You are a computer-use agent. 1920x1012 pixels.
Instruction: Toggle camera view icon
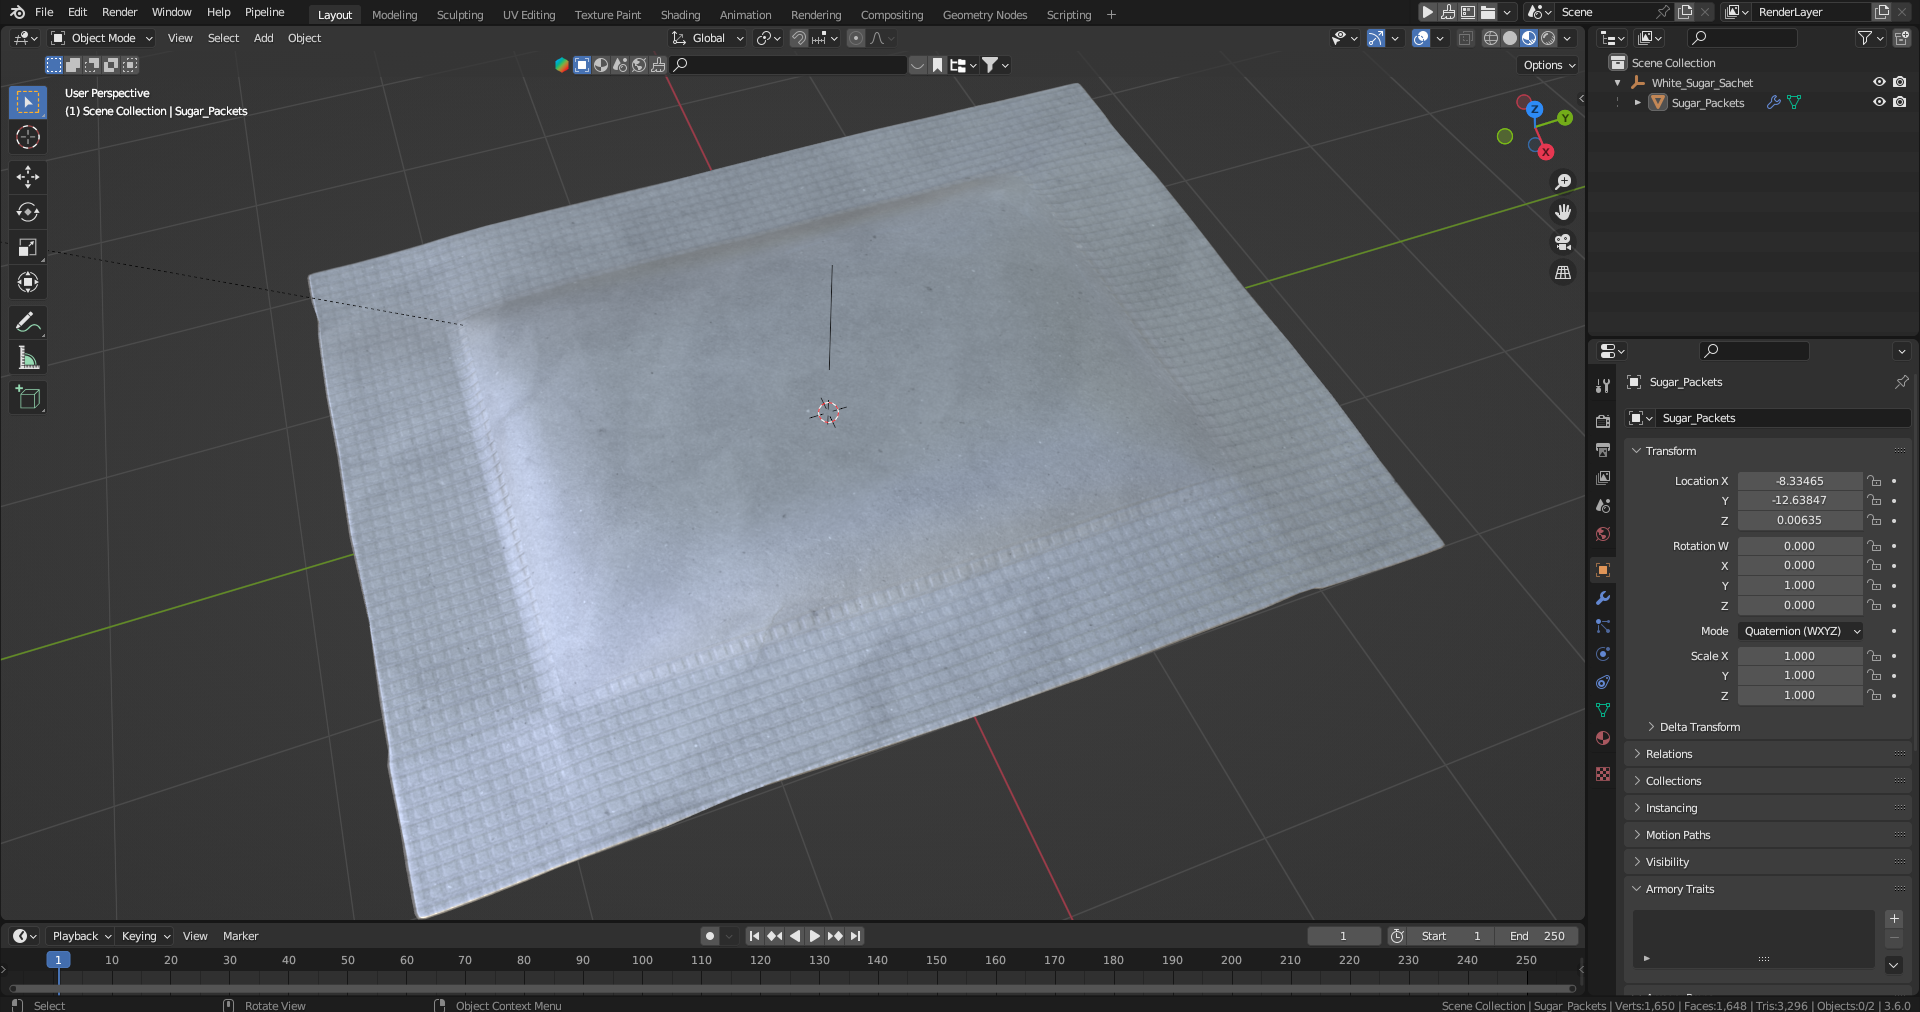(x=1563, y=242)
